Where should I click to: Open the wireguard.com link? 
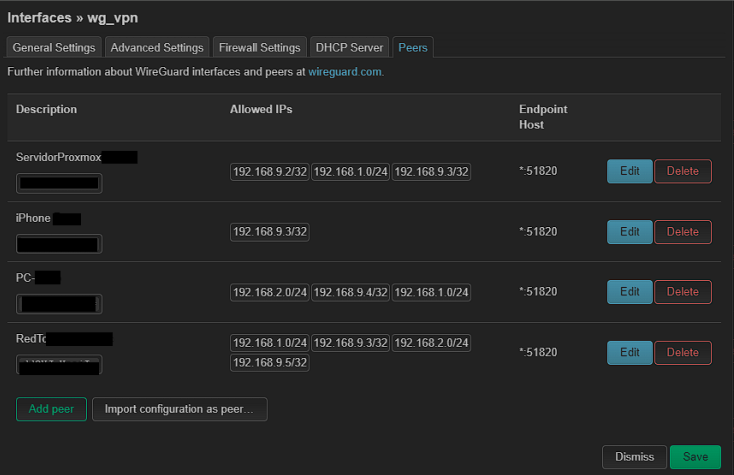(x=345, y=72)
